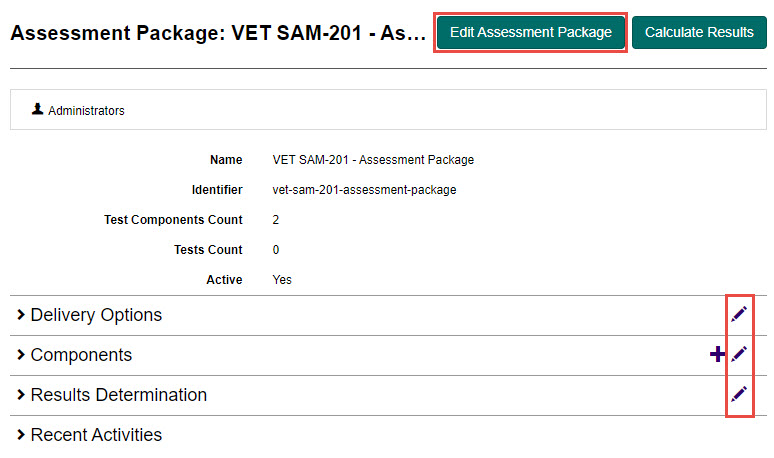Click the Delivery Options section title

(96, 315)
